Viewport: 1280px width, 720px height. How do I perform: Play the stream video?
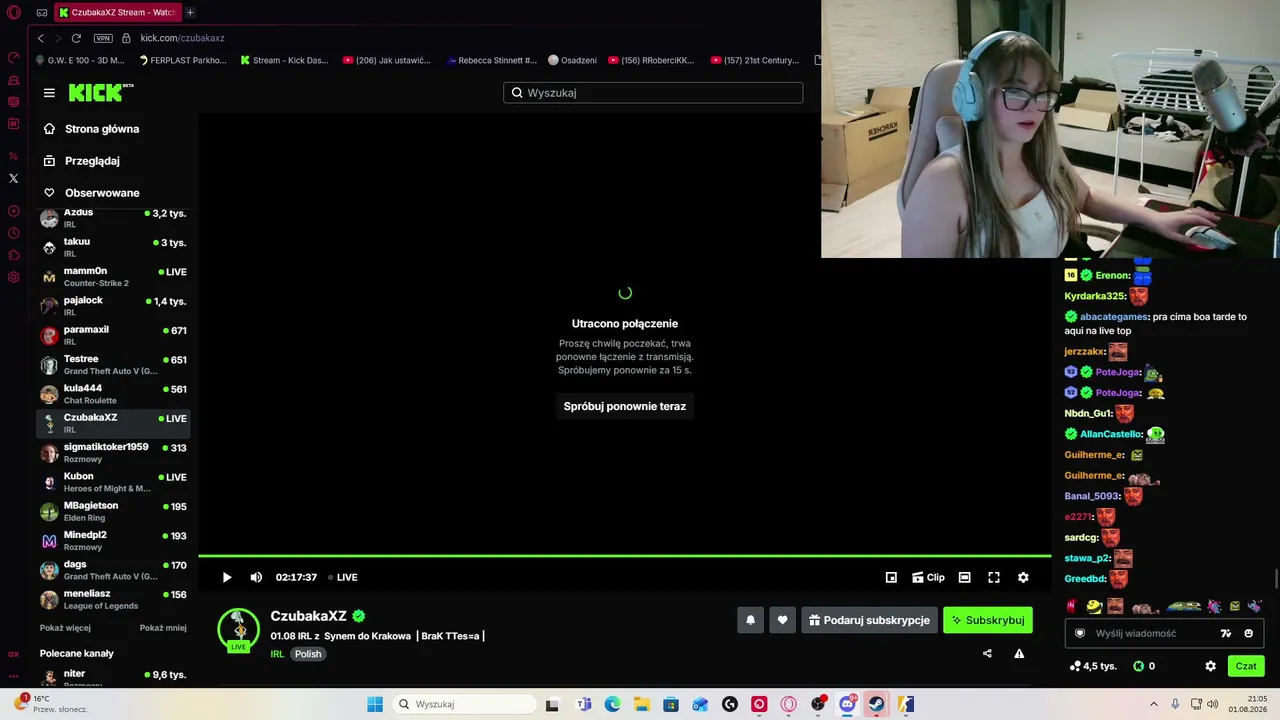pyautogui.click(x=227, y=577)
